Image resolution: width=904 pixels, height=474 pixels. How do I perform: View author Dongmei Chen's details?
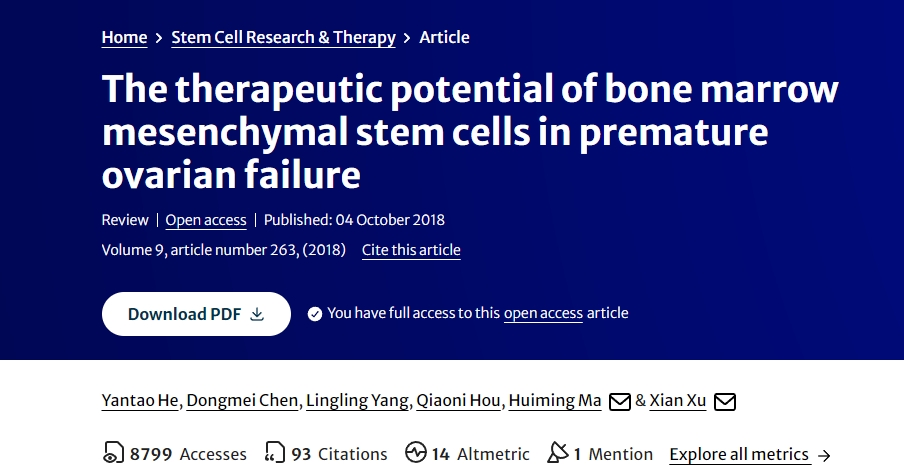243,401
